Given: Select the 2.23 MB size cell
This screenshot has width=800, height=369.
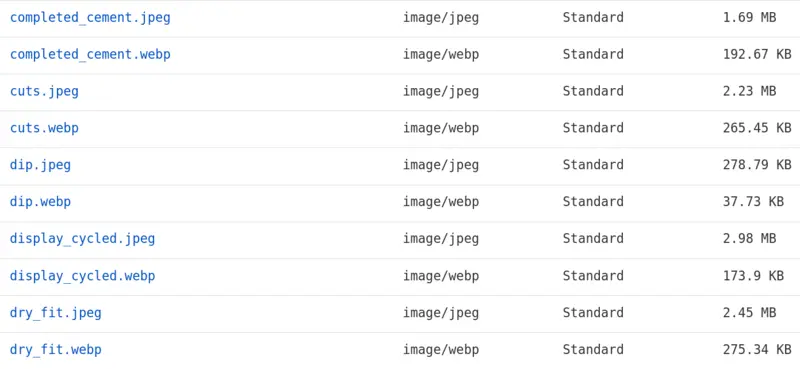Looking at the screenshot, I should pos(749,91).
